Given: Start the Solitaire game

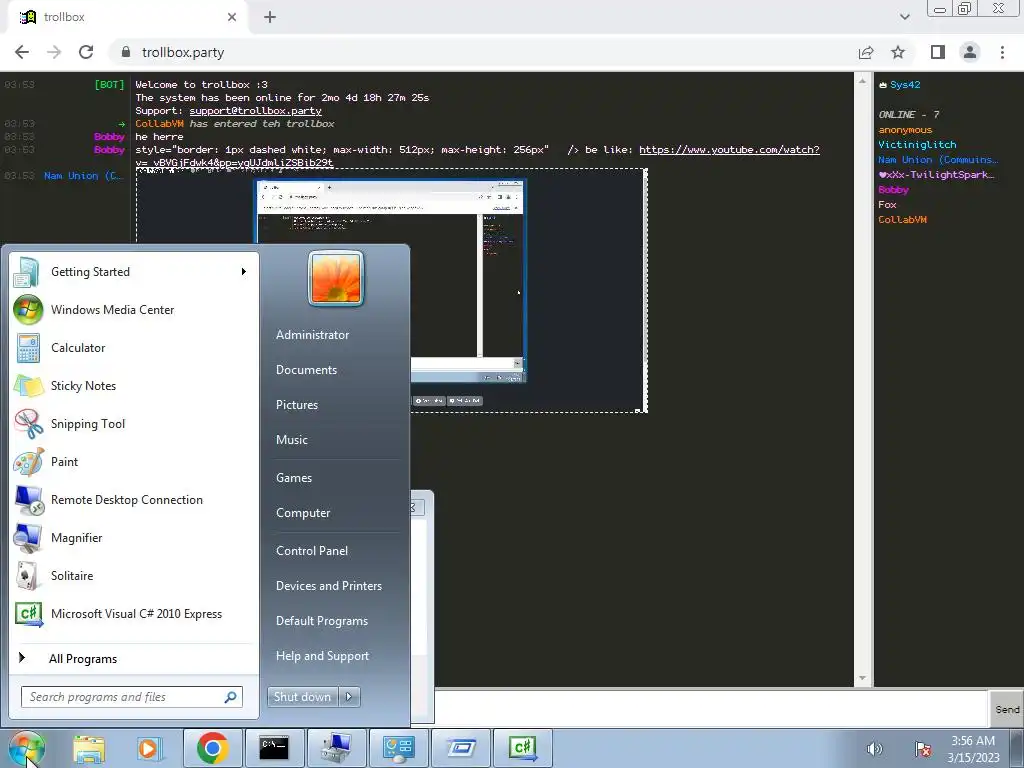Looking at the screenshot, I should [x=134, y=575].
